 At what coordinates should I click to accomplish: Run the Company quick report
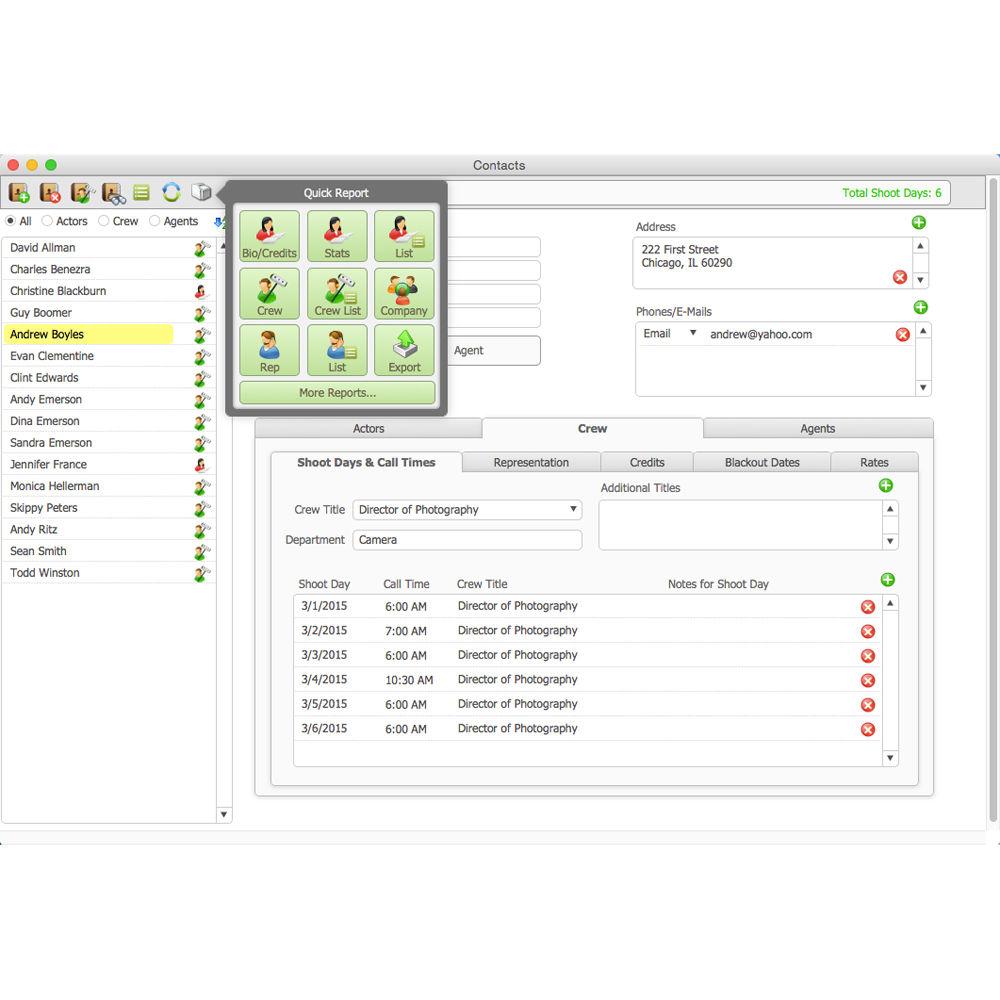(404, 293)
